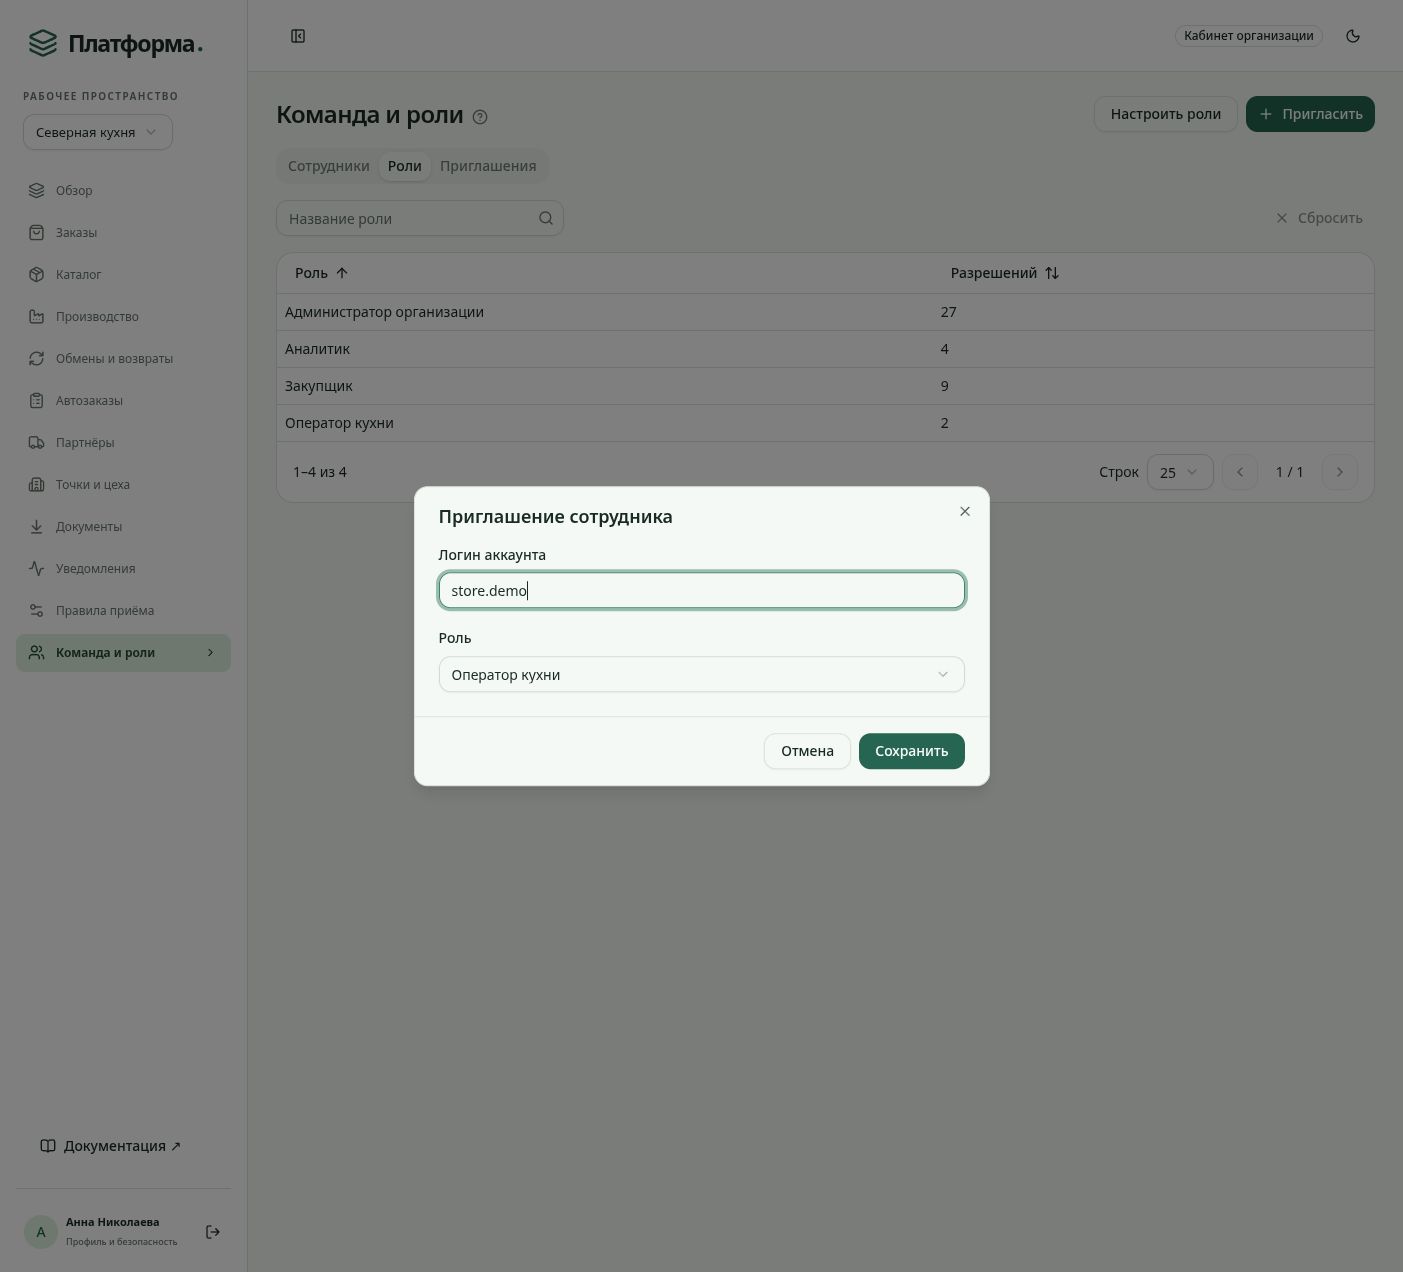Open the Документация link

110,1146
